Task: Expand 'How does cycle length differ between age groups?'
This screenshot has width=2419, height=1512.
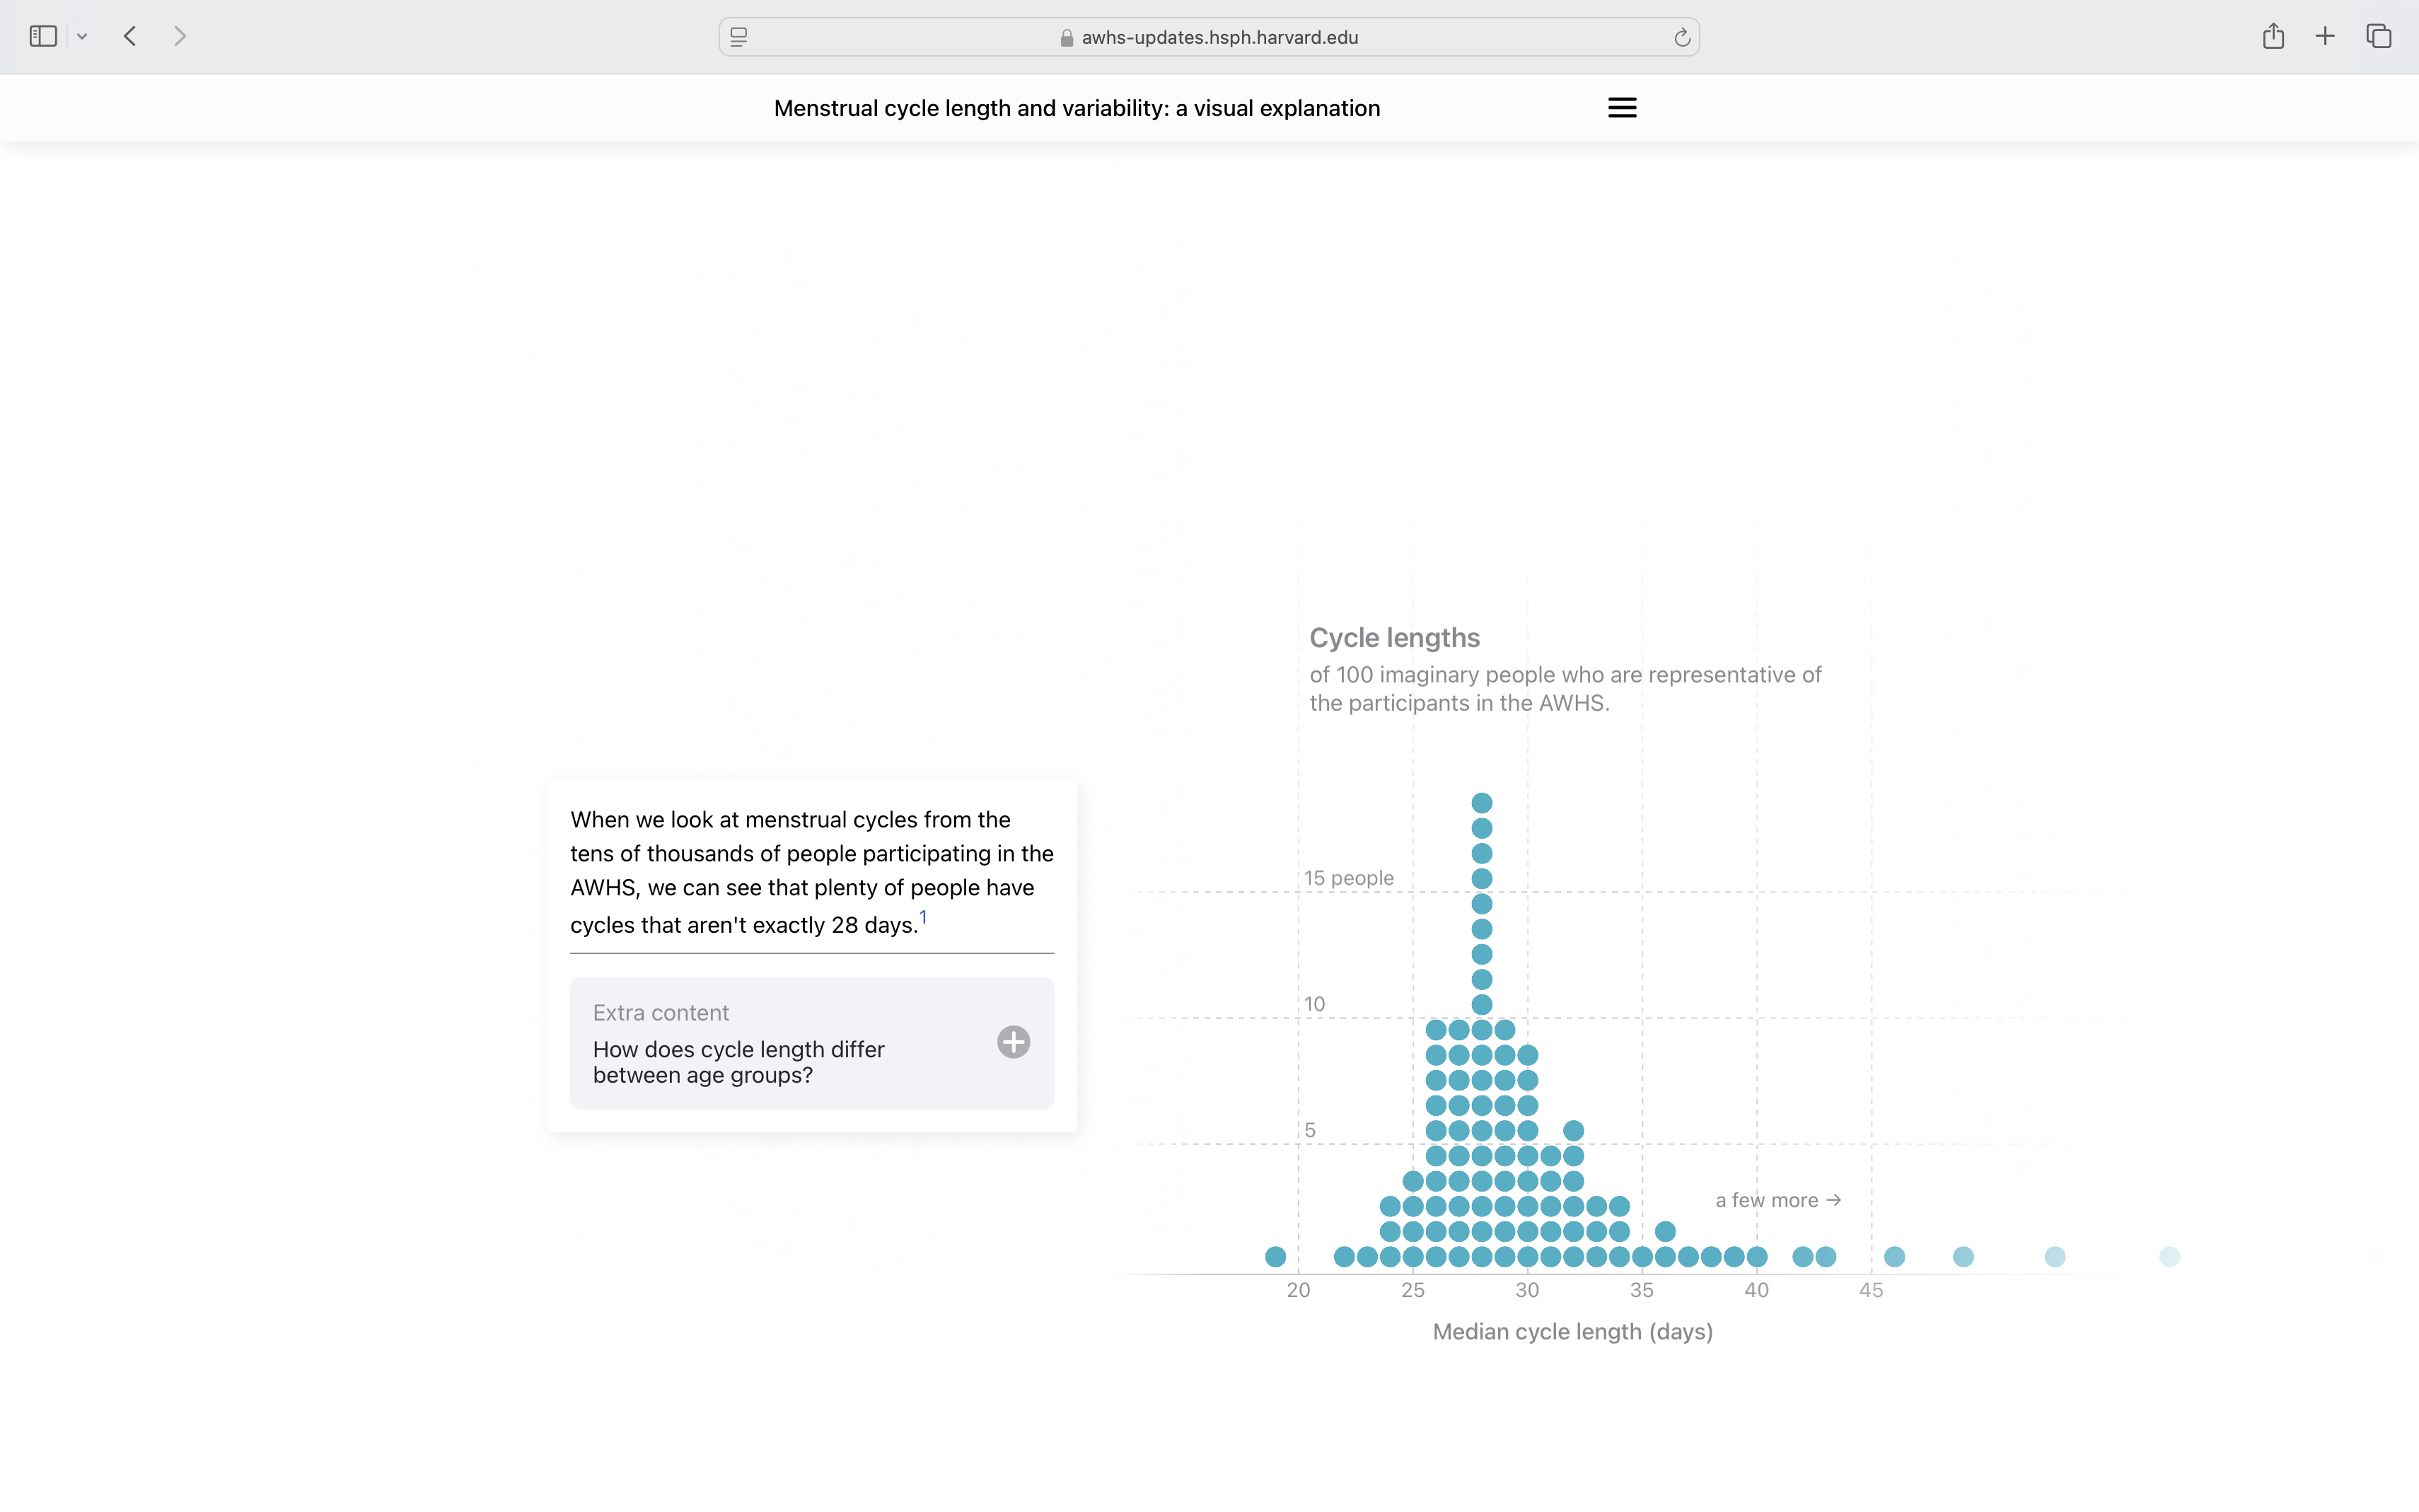Action: (x=738, y=1062)
